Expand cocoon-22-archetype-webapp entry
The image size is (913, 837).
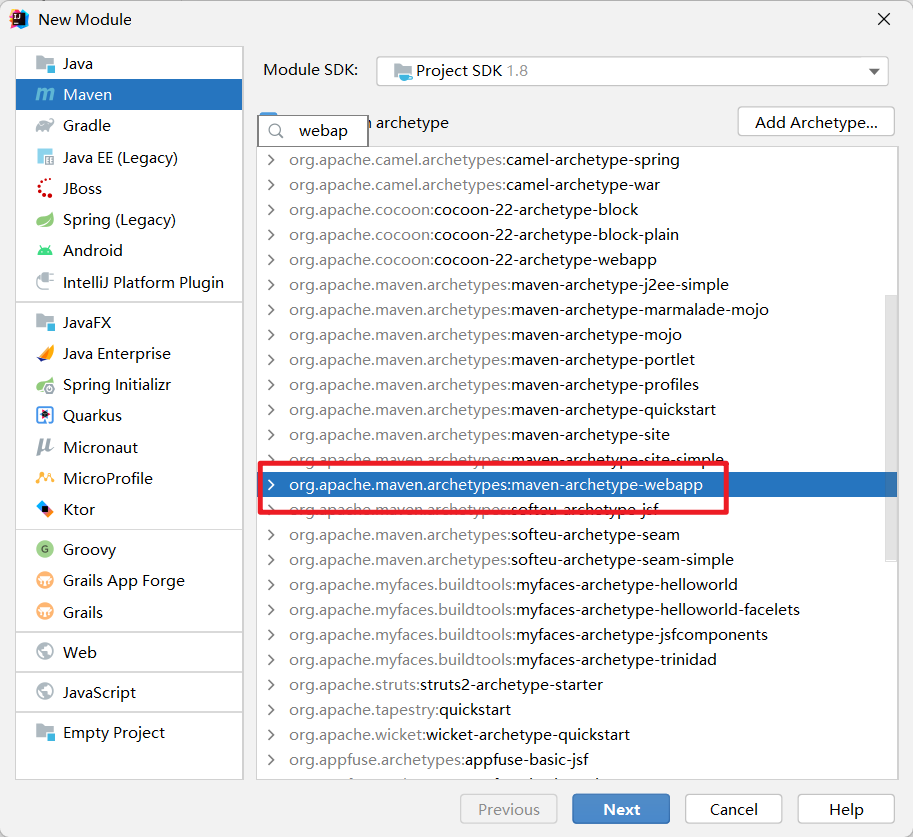(x=271, y=260)
